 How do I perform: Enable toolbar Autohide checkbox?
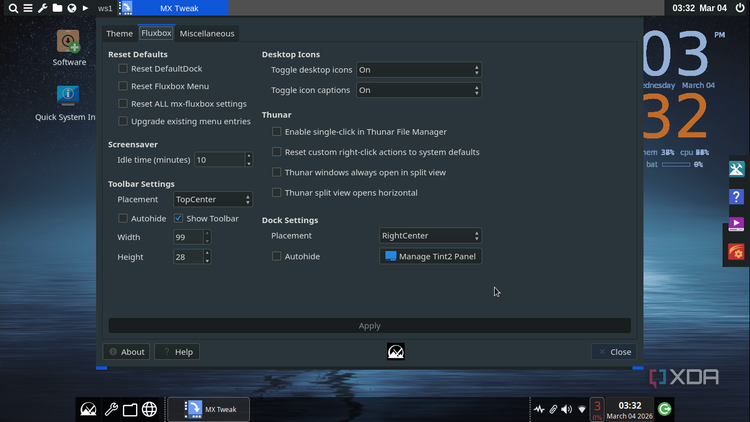[x=123, y=218]
